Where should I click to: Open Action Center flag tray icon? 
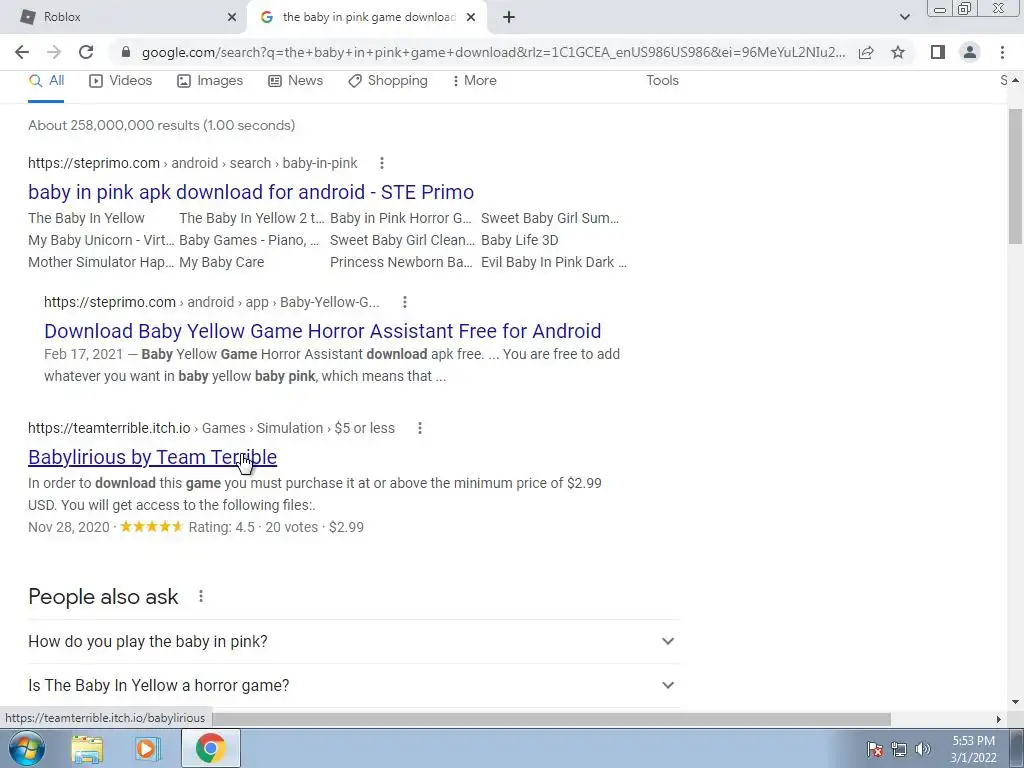point(875,749)
